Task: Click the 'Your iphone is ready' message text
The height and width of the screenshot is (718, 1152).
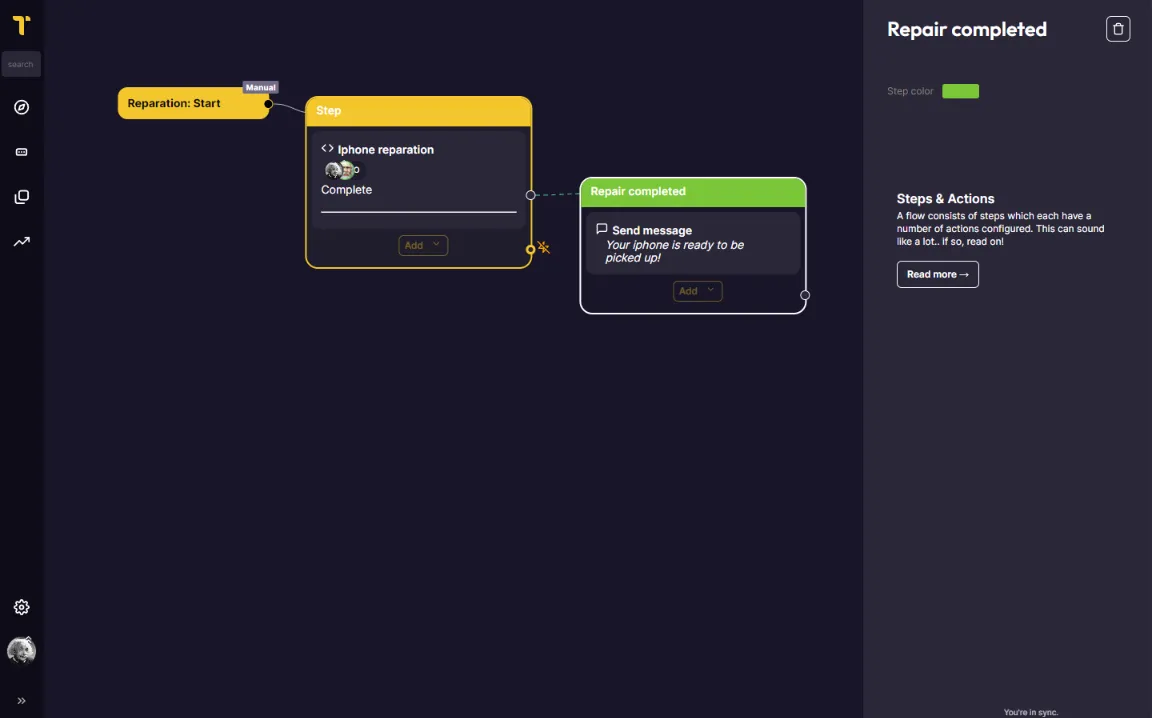Action: tap(674, 251)
